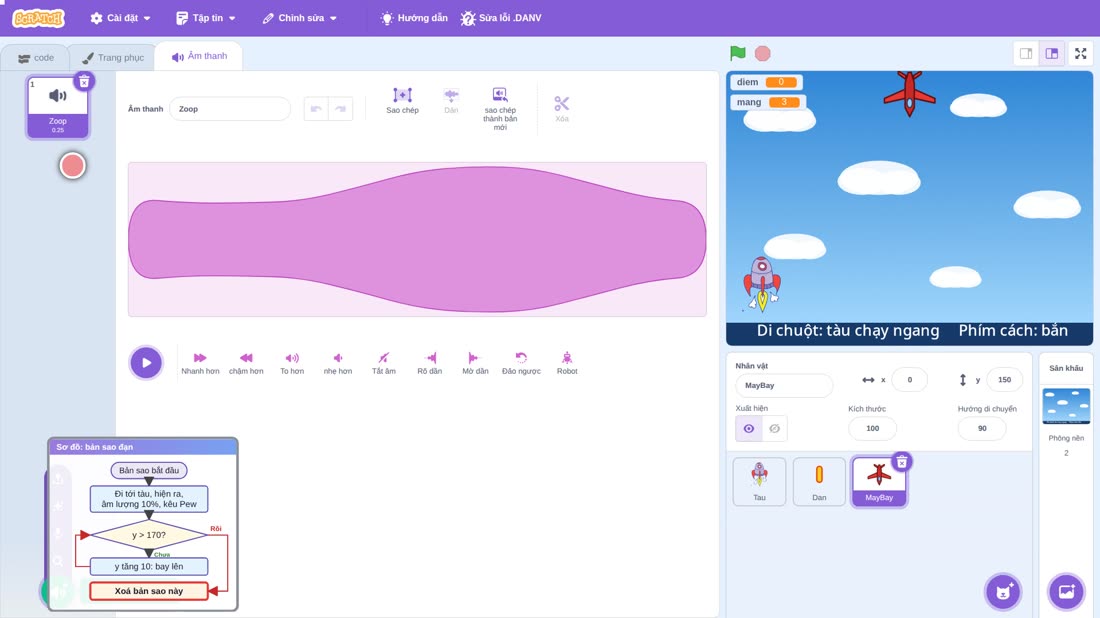Open the code tab
Image resolution: width=1100 pixels, height=618 pixels.
36,58
